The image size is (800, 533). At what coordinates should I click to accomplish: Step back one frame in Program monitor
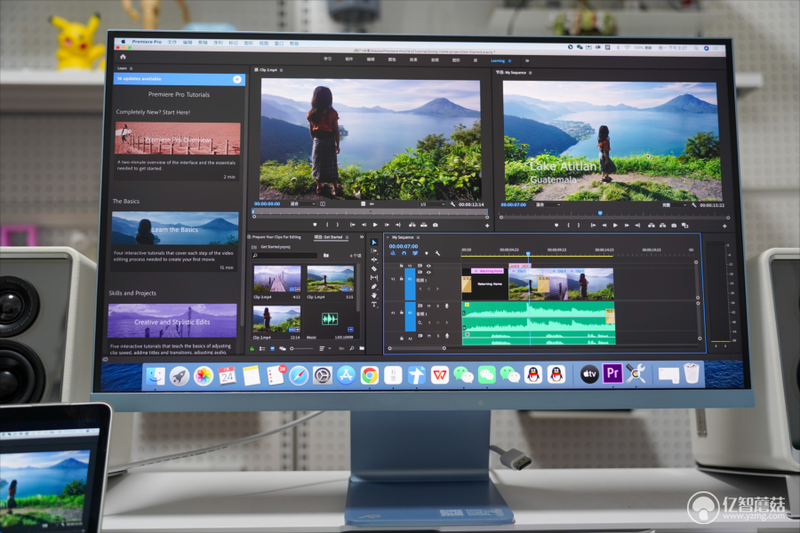(x=604, y=225)
